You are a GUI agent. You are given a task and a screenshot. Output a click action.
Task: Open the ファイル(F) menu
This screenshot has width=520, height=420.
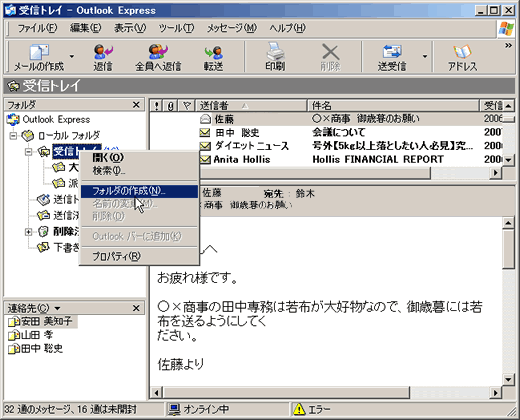click(37, 28)
